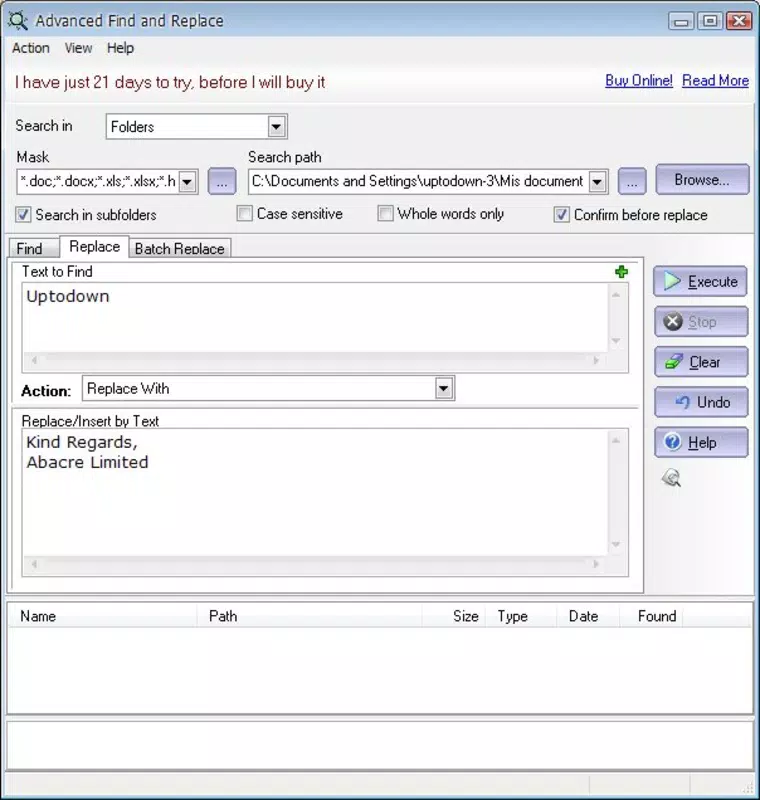The height and width of the screenshot is (800, 760).
Task: Maximize the Advanced Find and Replace window
Action: tap(710, 21)
